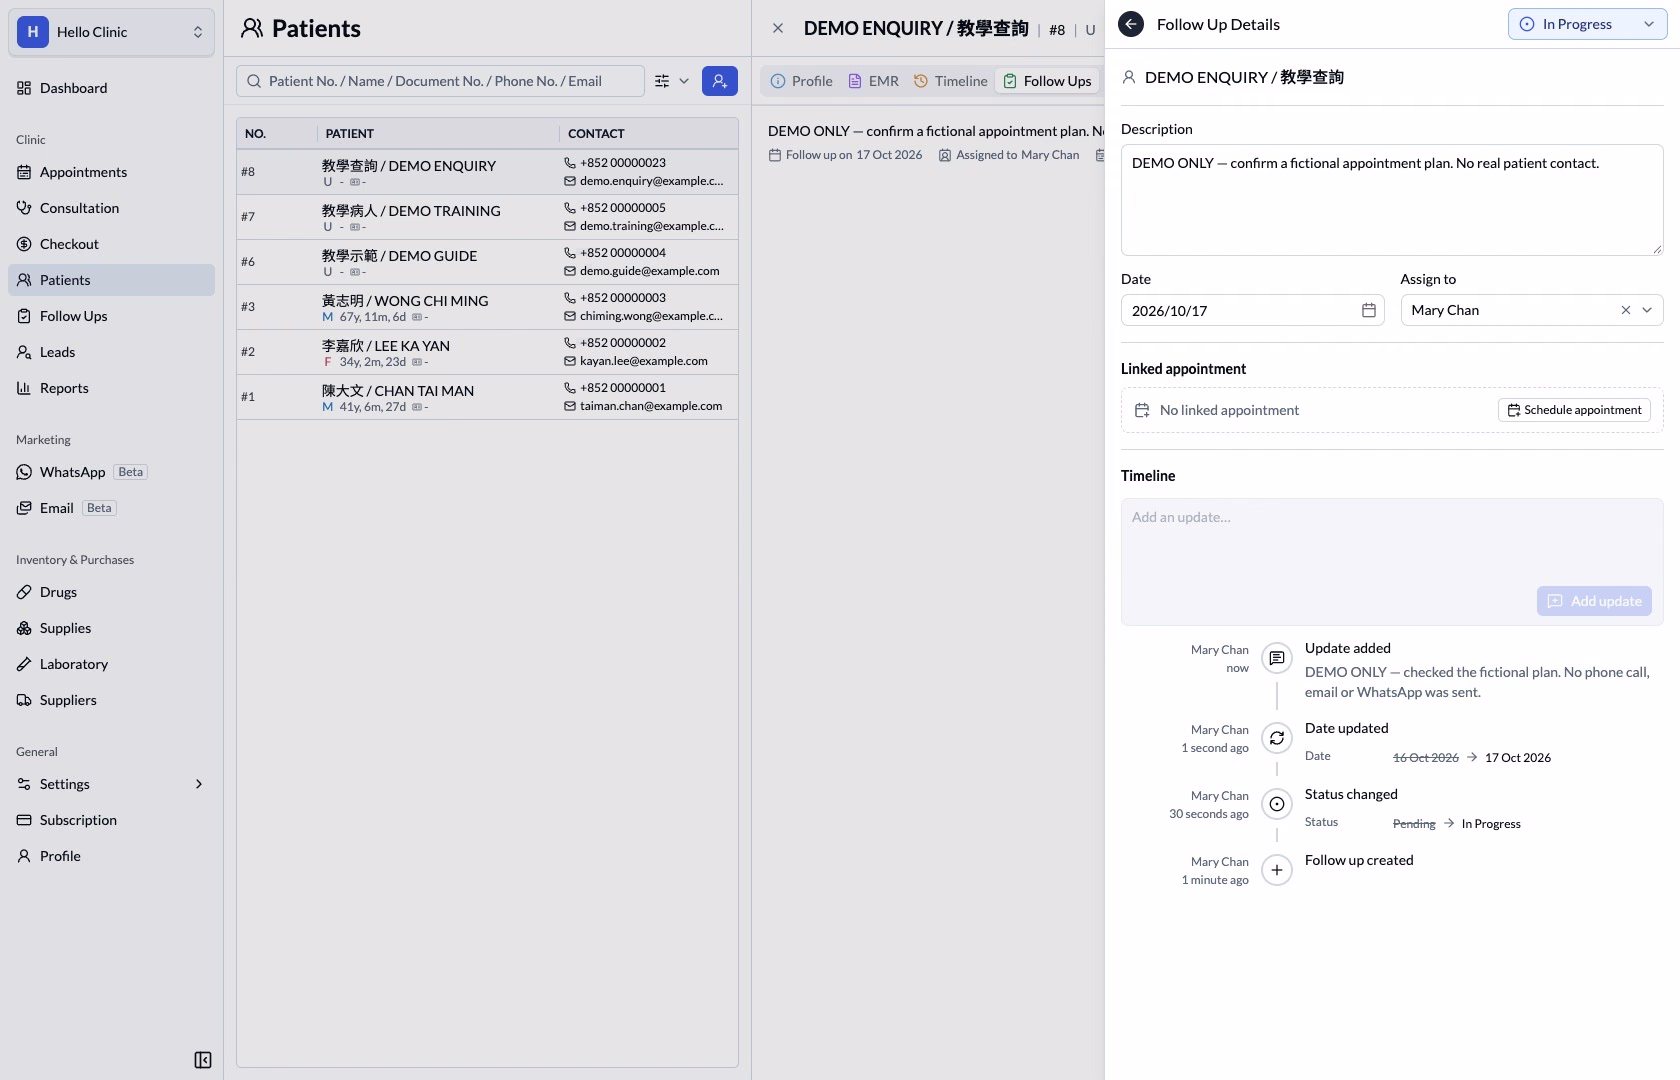Viewport: 1680px width, 1080px height.
Task: Switch to the EMR tab
Action: 873,81
